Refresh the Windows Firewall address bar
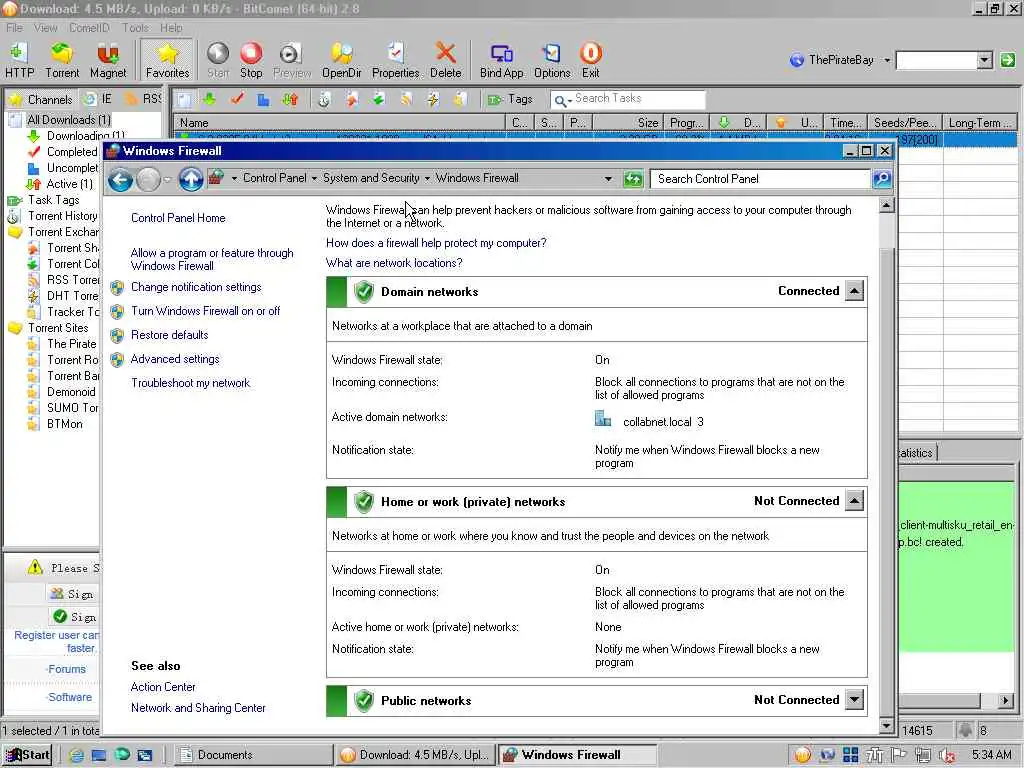 click(633, 179)
